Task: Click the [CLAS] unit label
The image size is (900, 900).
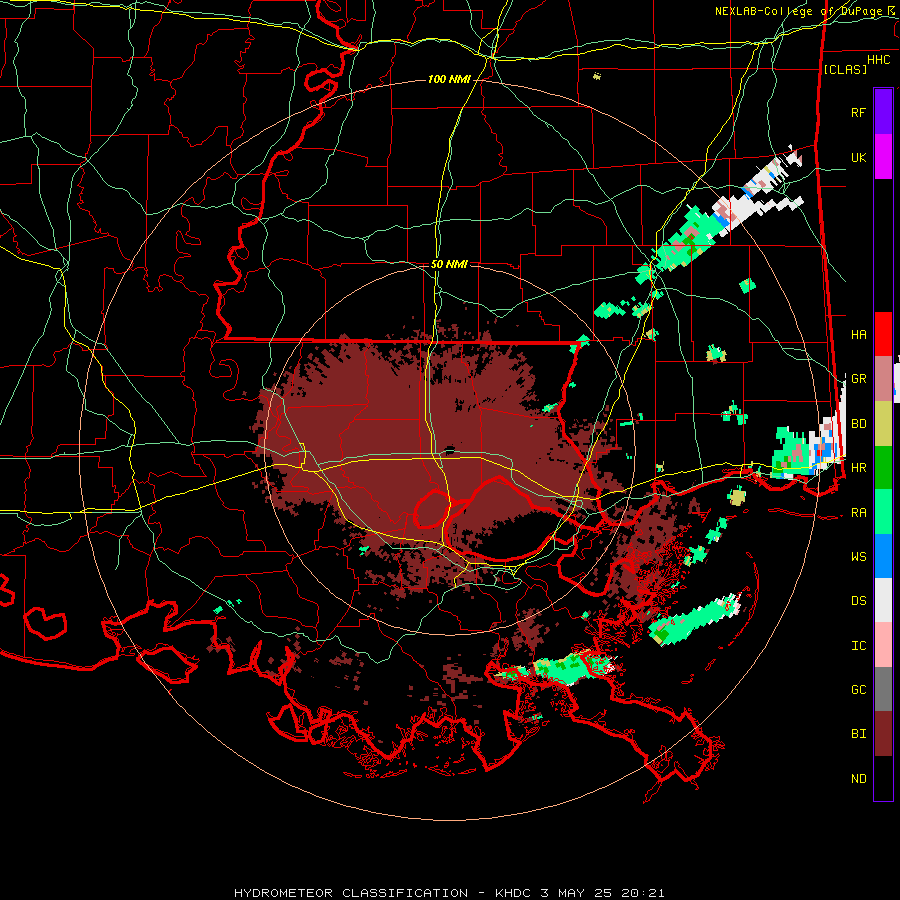Action: click(845, 69)
